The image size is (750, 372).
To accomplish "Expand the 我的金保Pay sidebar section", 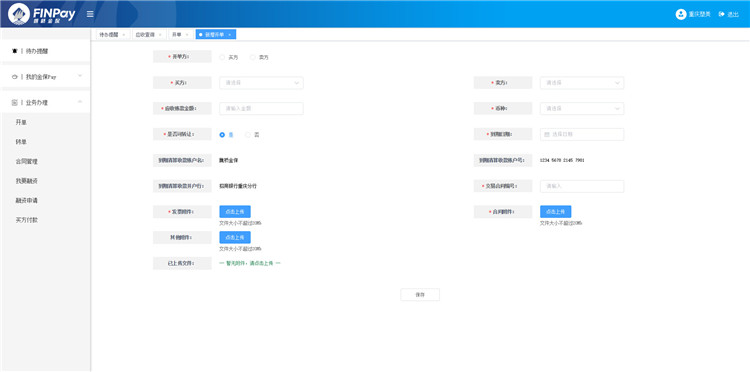I will click(x=80, y=76).
